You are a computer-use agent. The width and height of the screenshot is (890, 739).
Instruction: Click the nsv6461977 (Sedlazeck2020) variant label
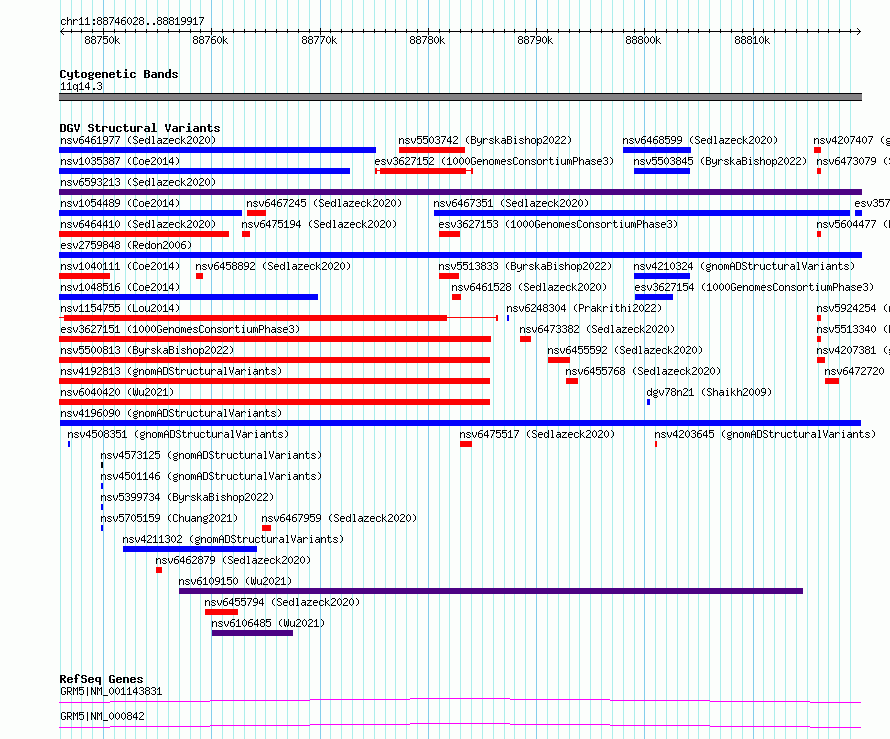138,140
